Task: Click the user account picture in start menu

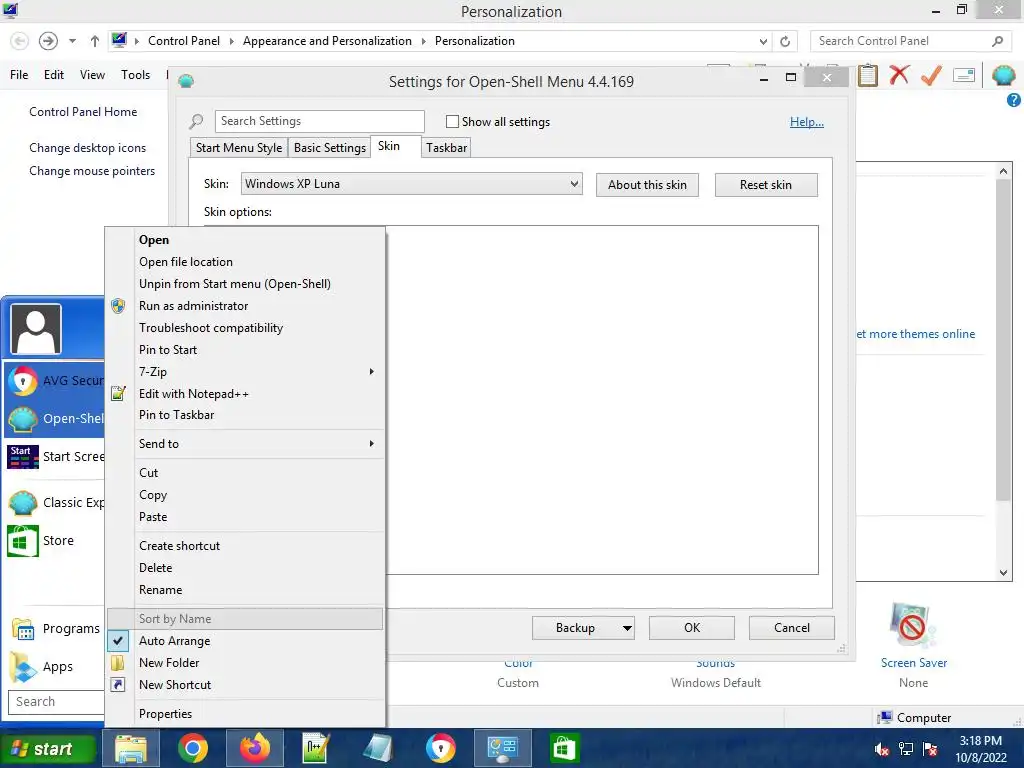Action: pyautogui.click(x=37, y=329)
